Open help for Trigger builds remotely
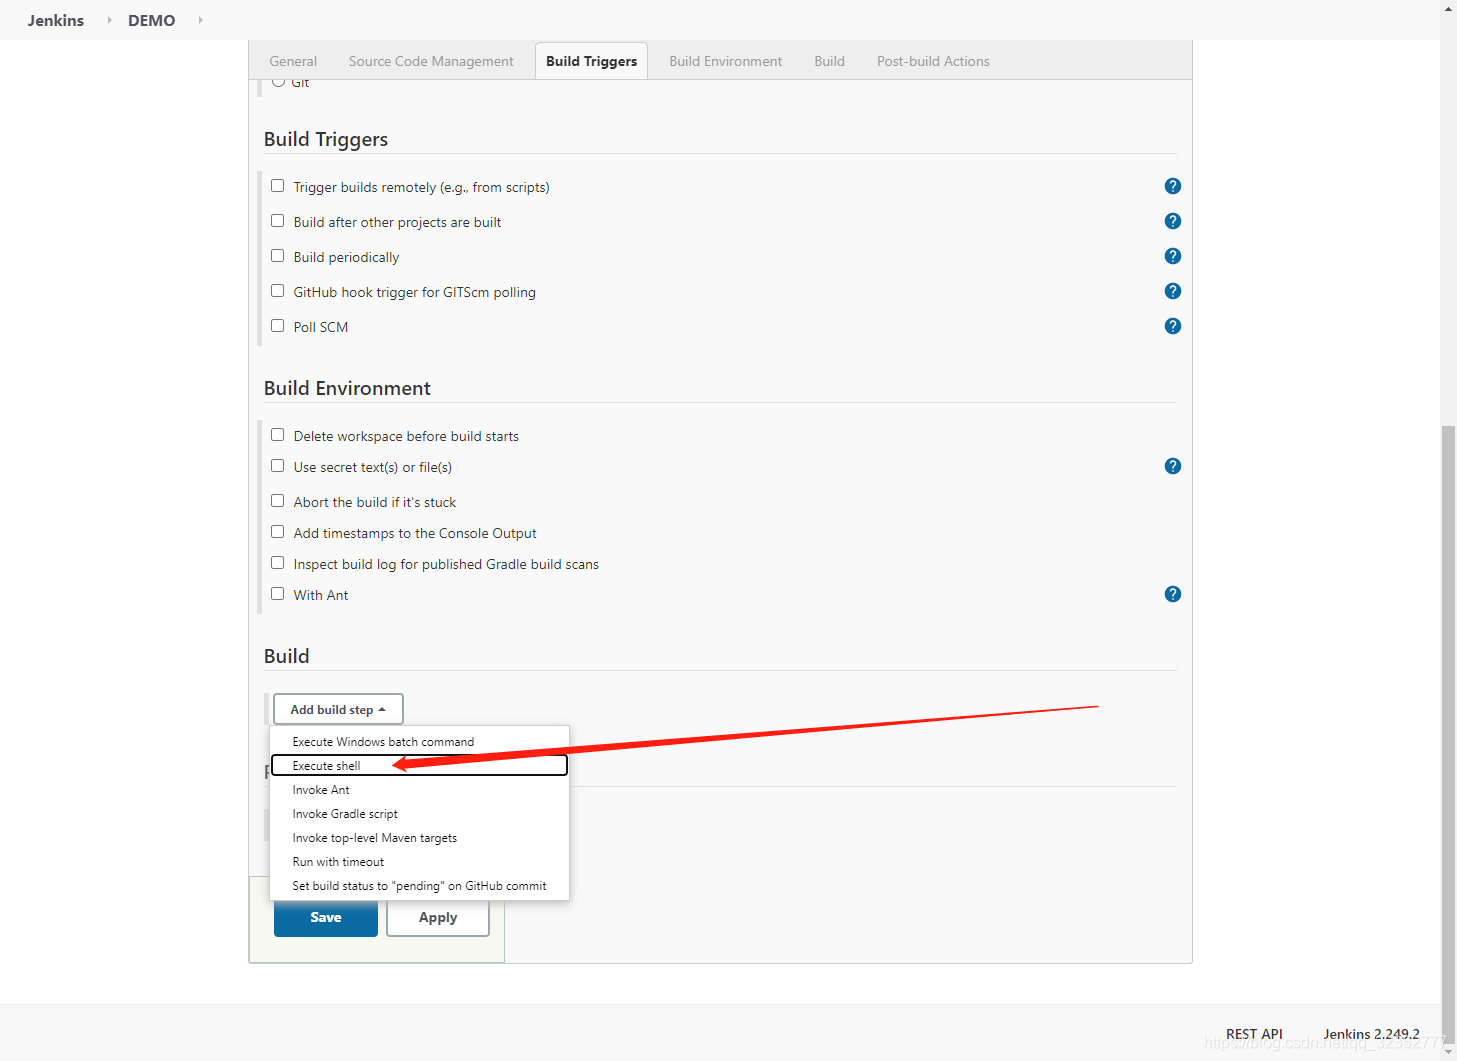Viewport: 1457px width, 1061px height. pyautogui.click(x=1173, y=186)
